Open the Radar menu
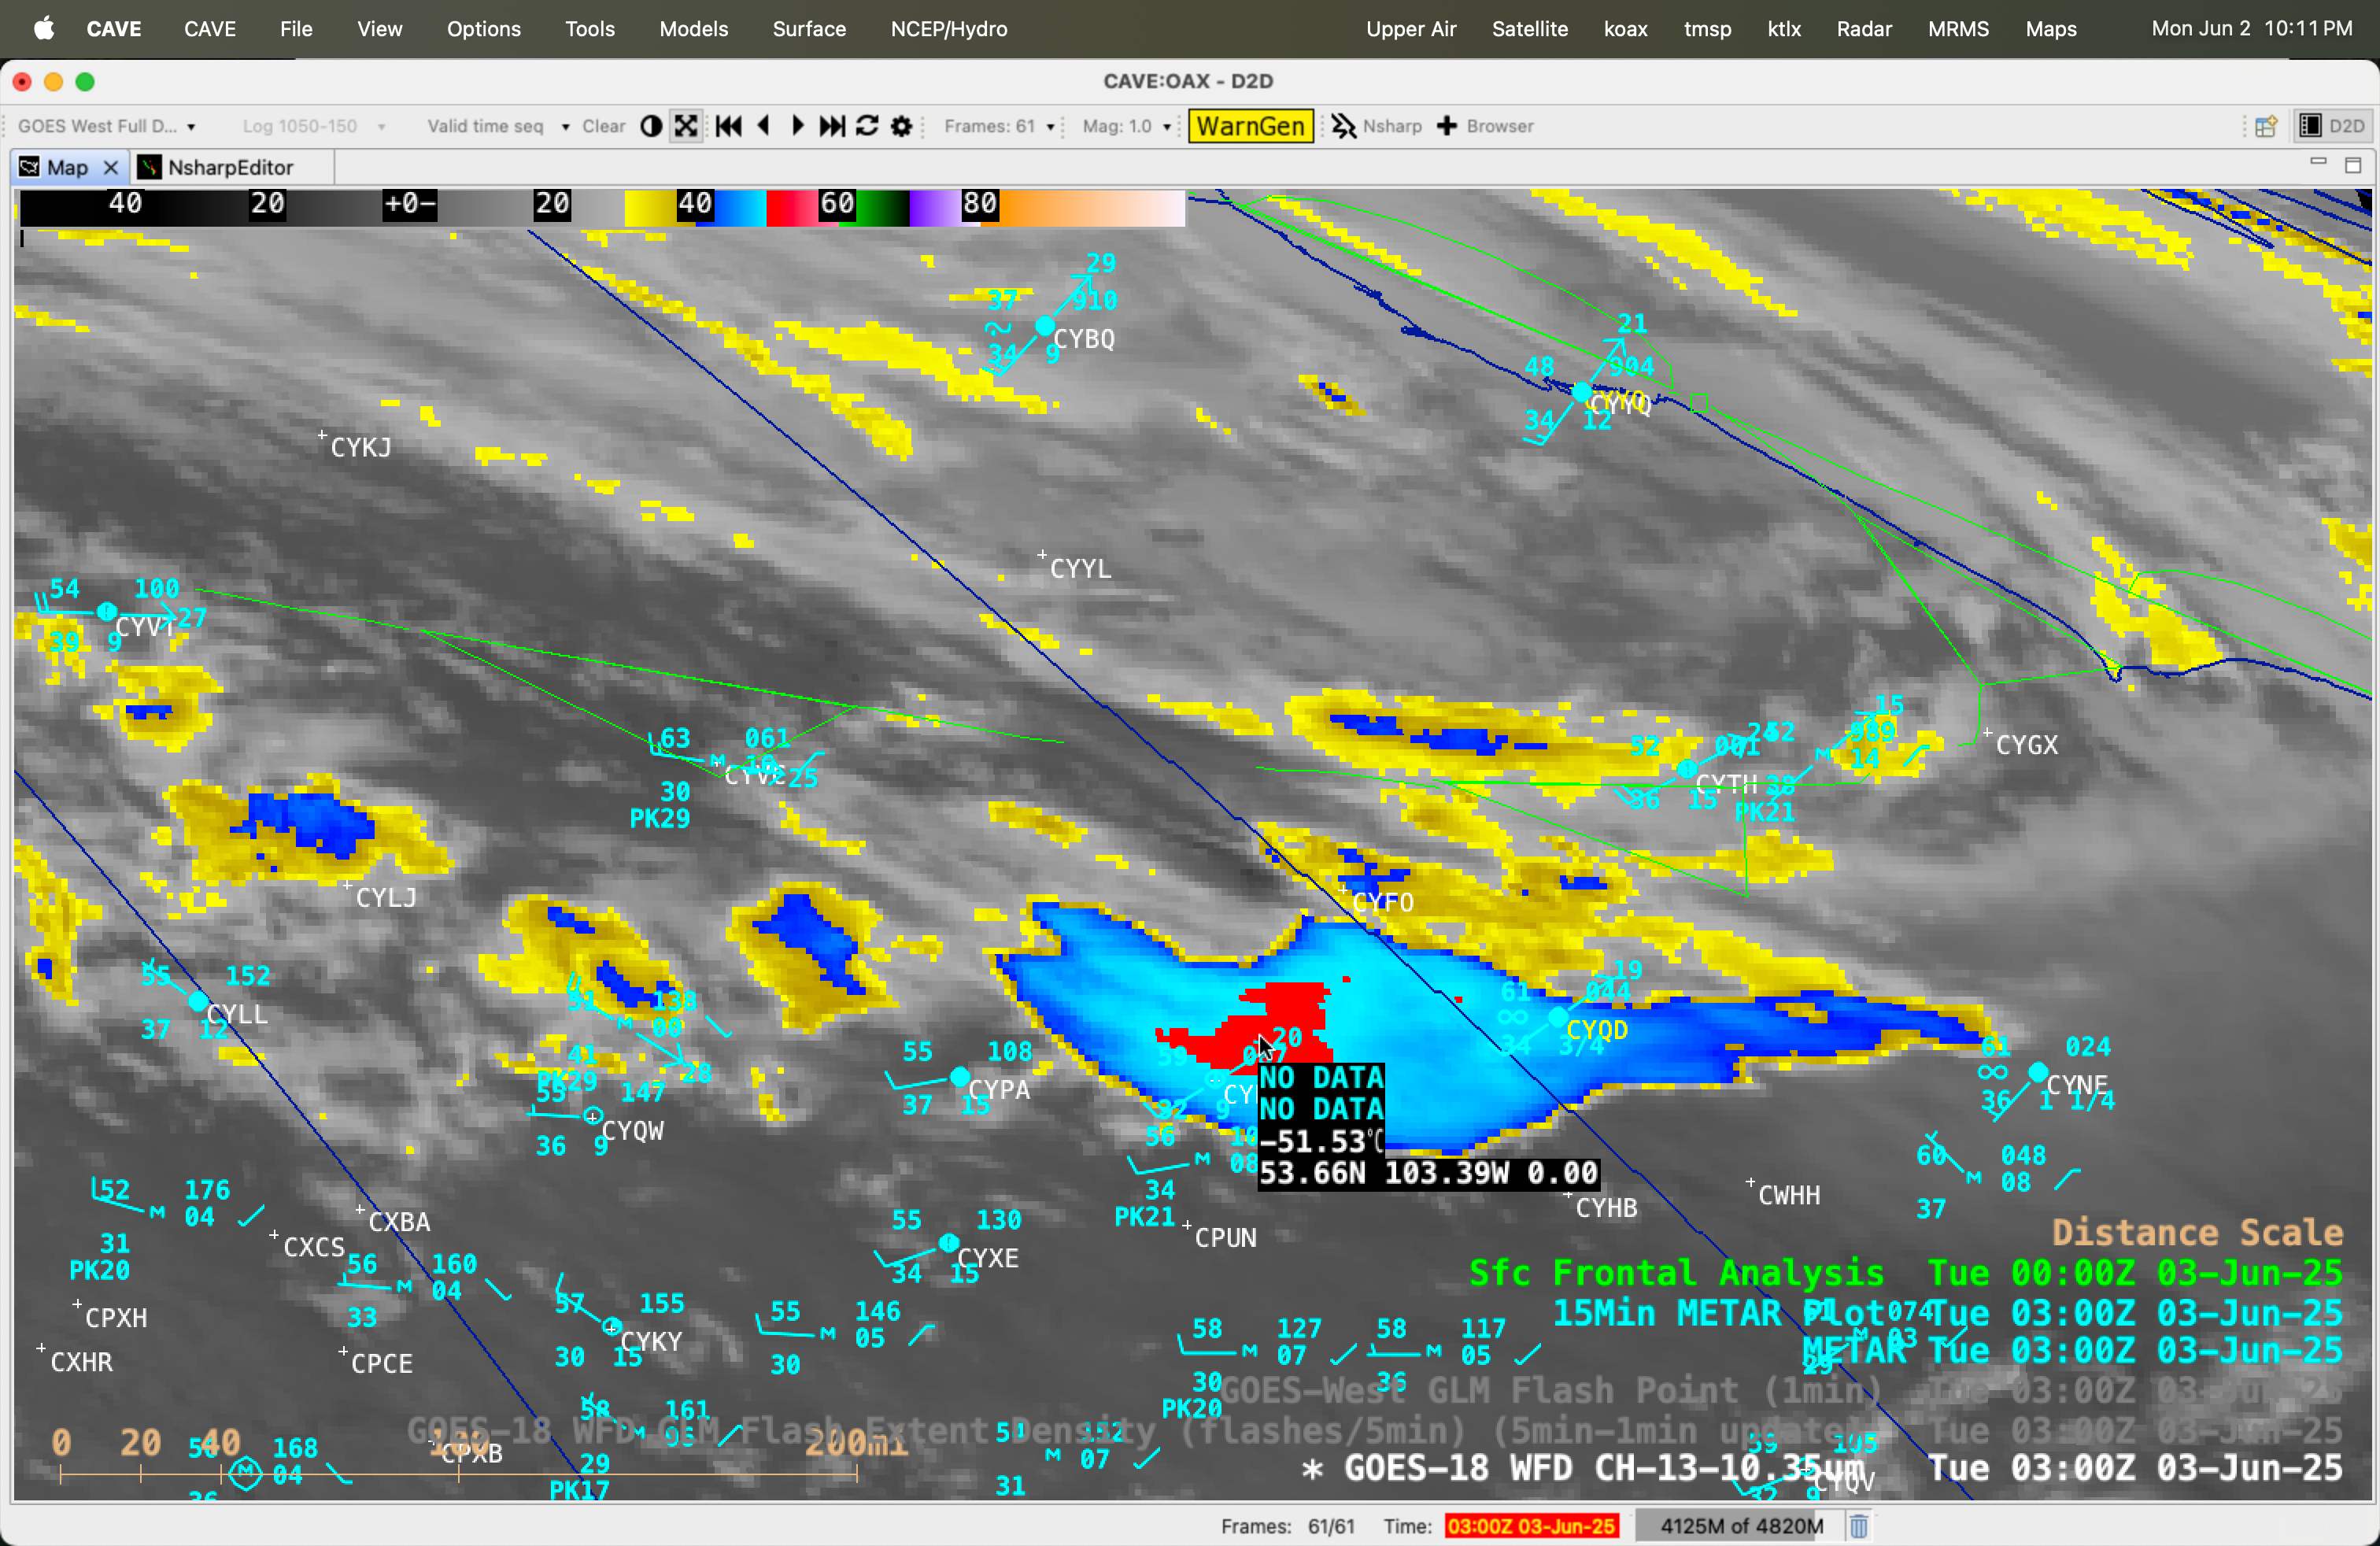This screenshot has width=2380, height=1546. coord(1864,28)
